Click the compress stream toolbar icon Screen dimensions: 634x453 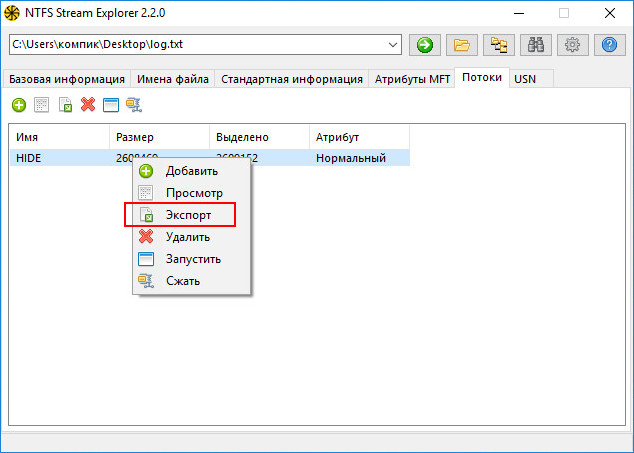[x=134, y=105]
